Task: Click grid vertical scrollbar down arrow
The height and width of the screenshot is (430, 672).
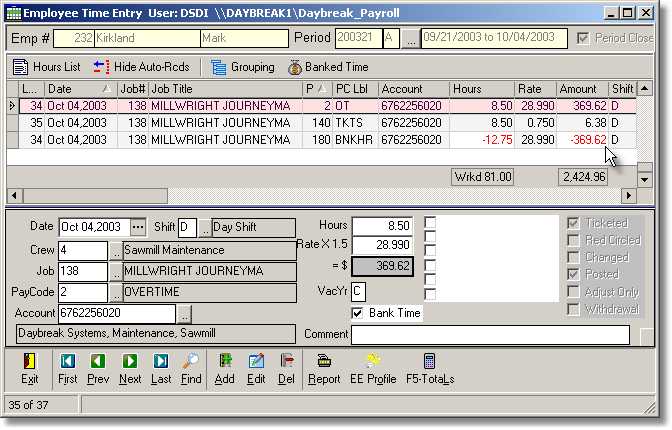Action: click(644, 180)
